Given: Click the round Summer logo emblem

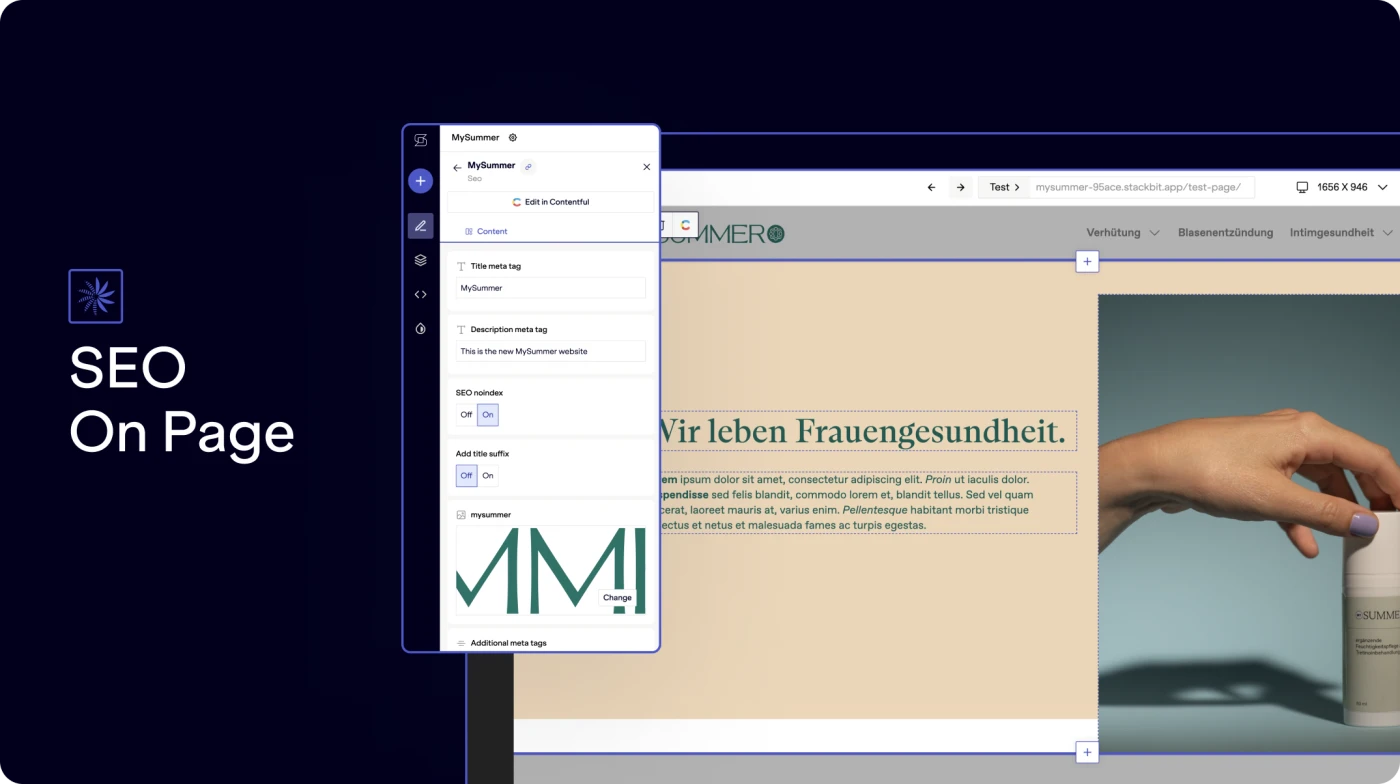Looking at the screenshot, I should [775, 234].
